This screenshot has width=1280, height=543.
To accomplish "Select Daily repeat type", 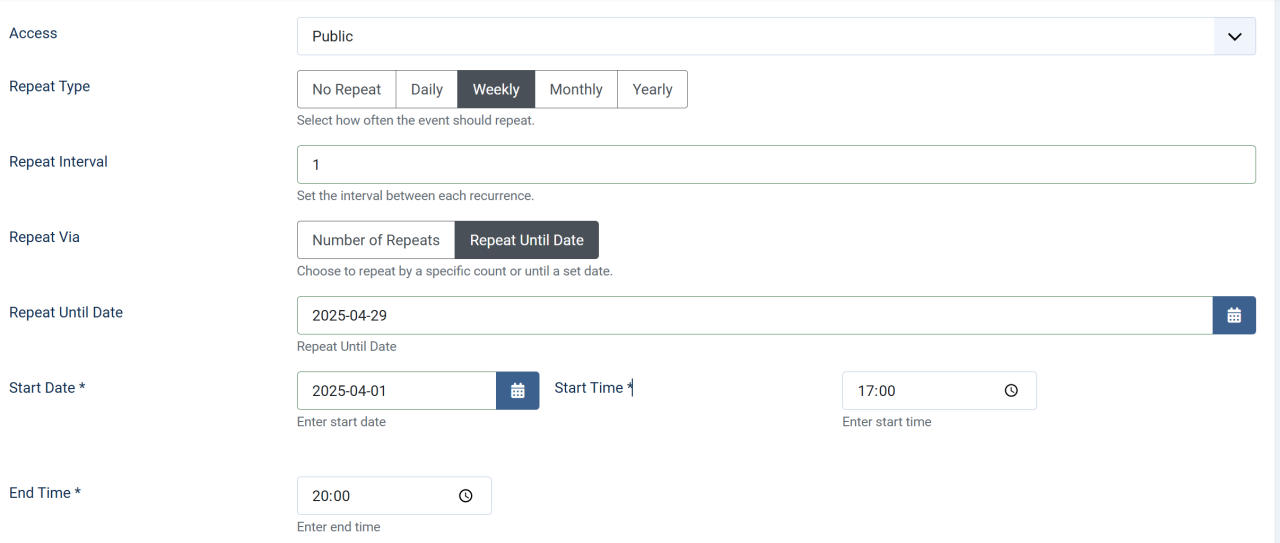I will click(427, 89).
